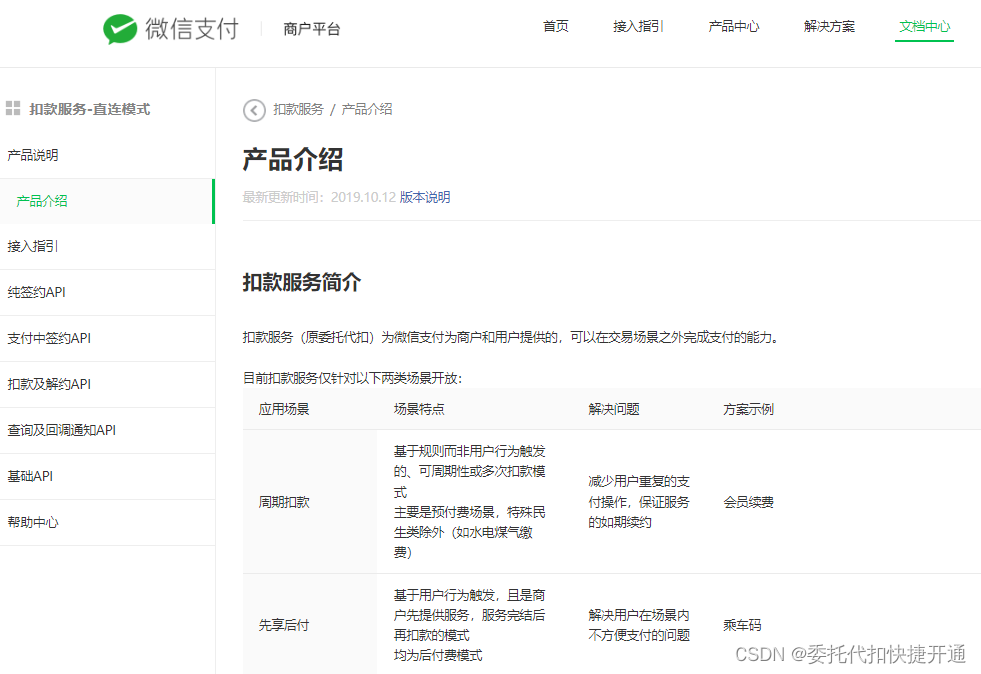Click the 方案示例 column header

coord(748,409)
